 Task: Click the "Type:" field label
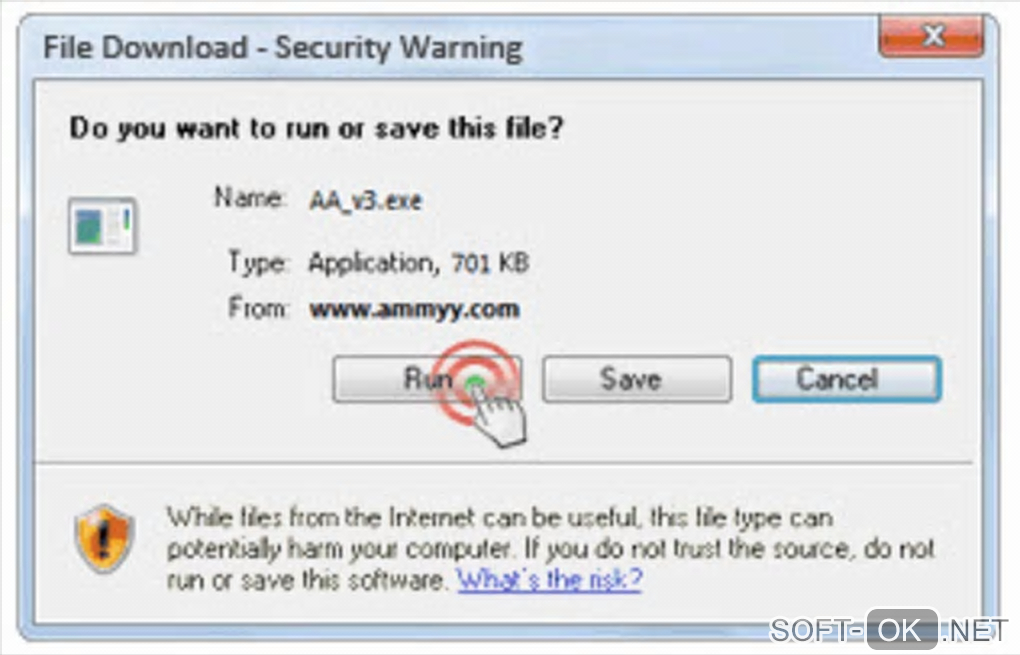click(x=257, y=263)
